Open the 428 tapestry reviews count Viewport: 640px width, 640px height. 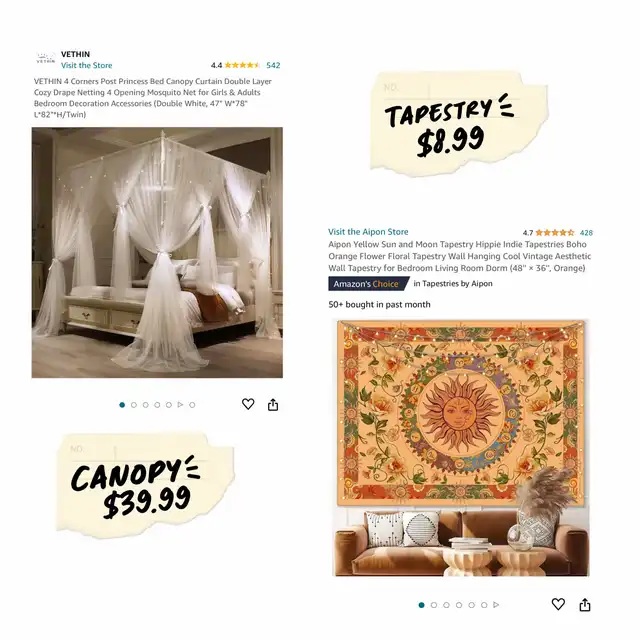586,233
